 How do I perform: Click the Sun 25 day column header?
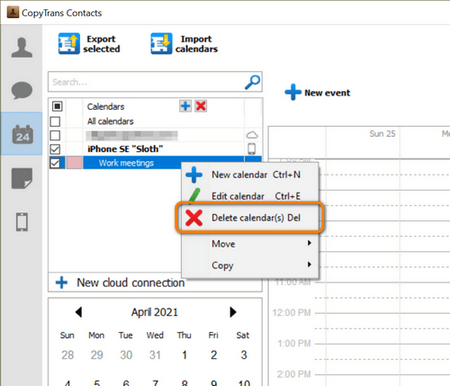pos(382,134)
